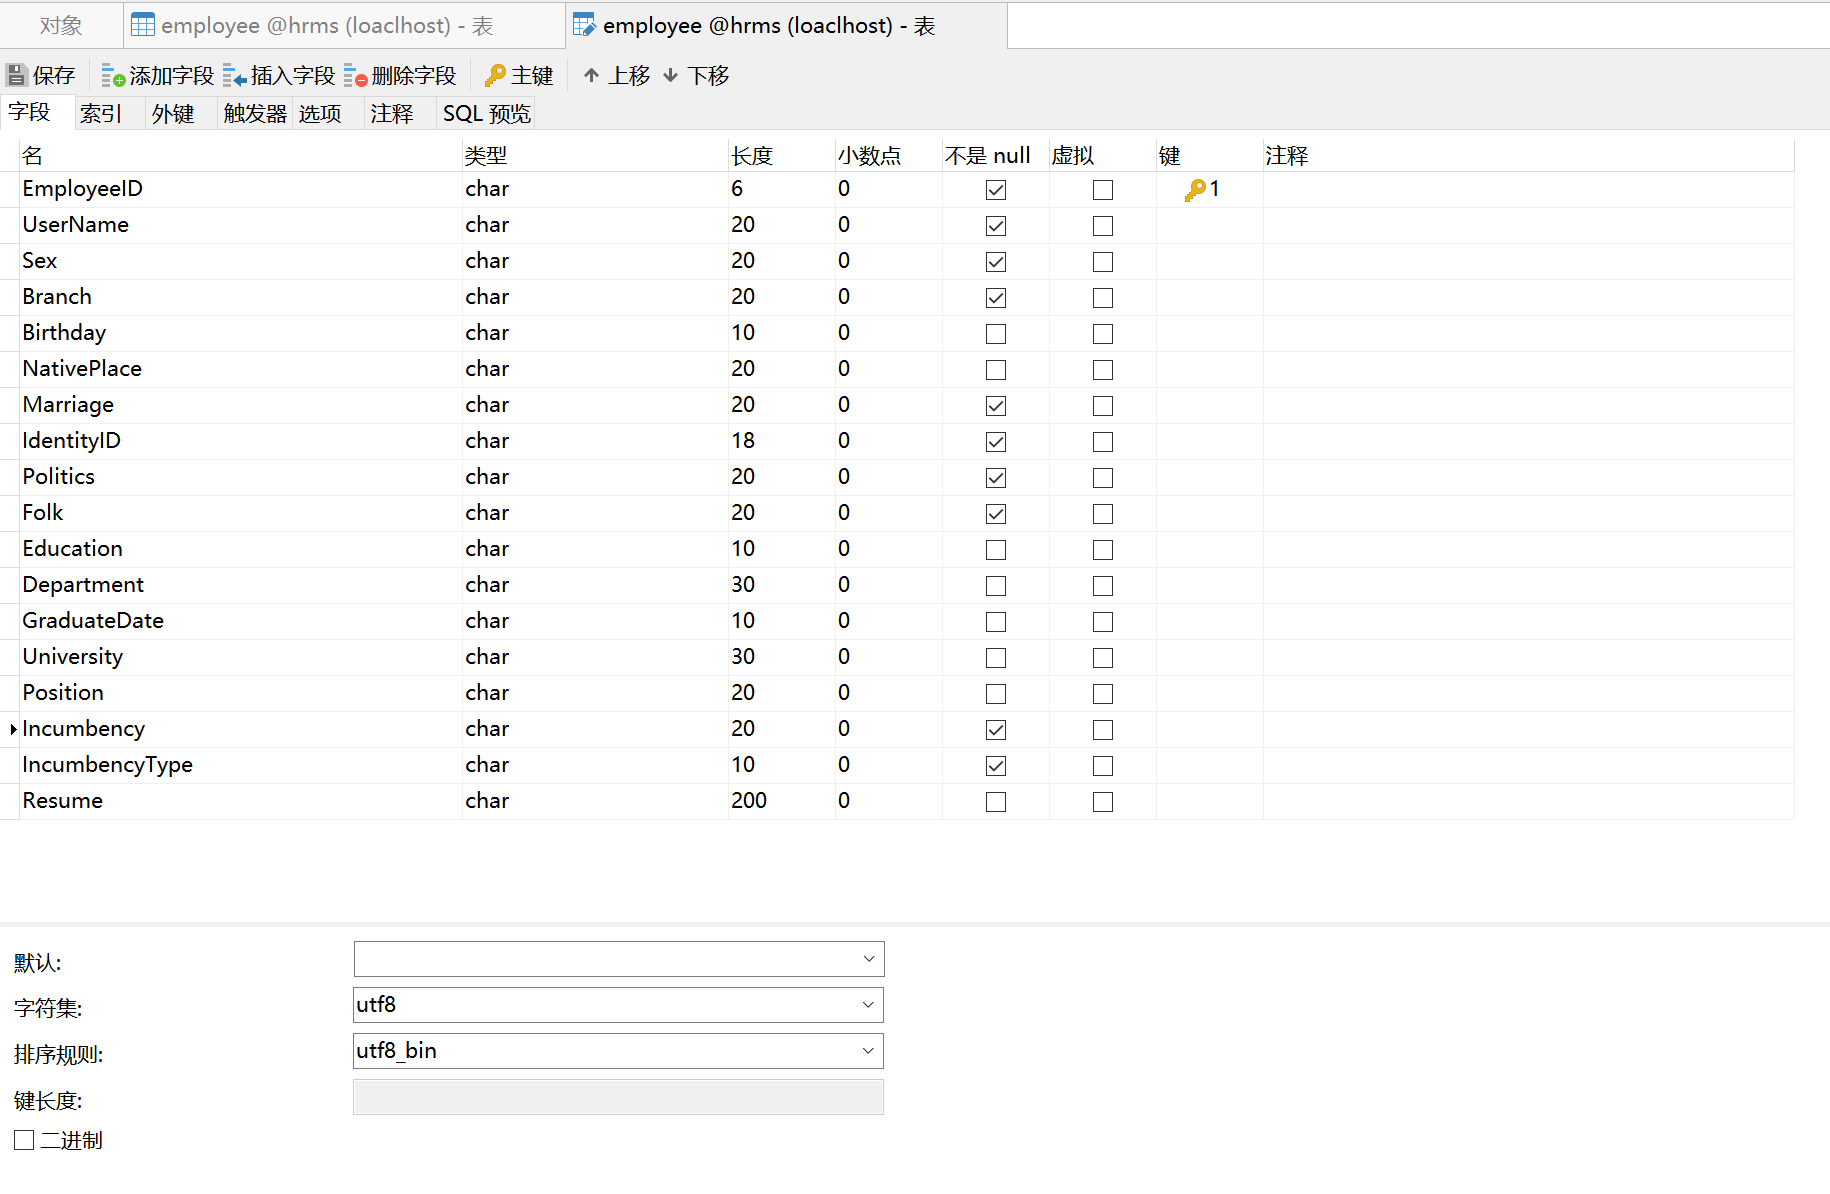Click the length 6 cell for EmployeeID
The width and height of the screenshot is (1830, 1194).
[782, 189]
